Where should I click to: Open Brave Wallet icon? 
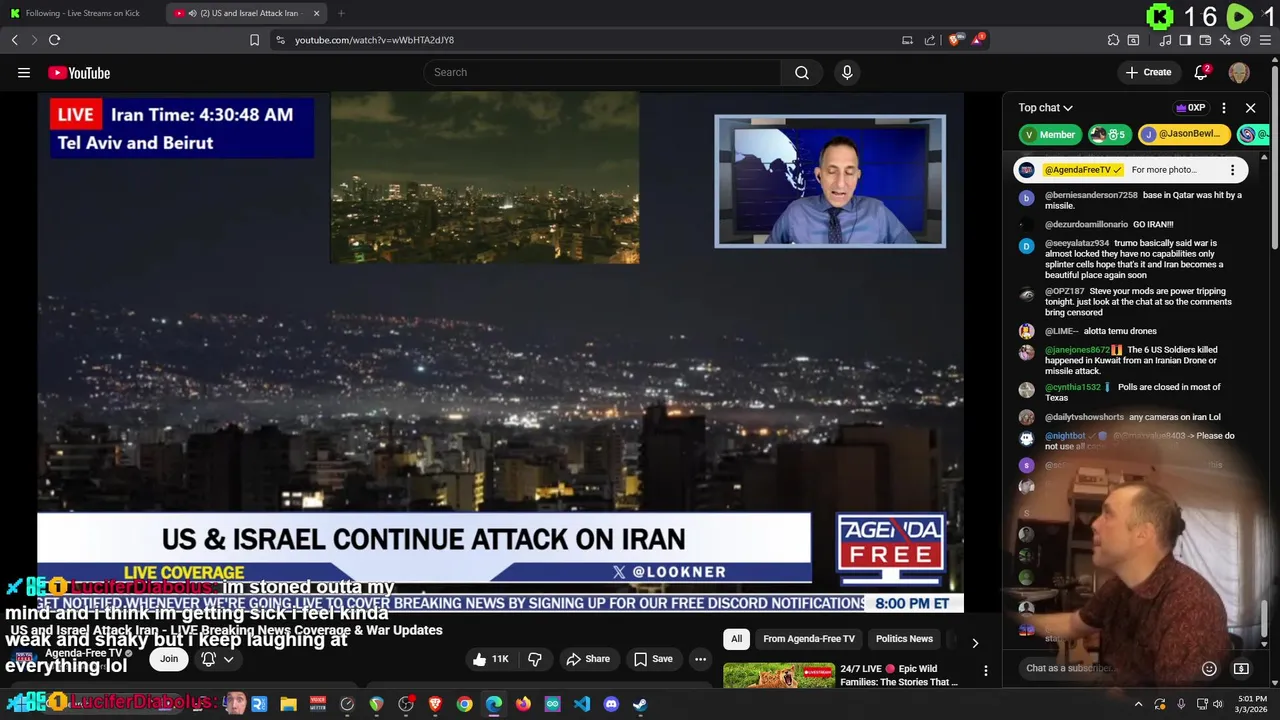point(1205,40)
